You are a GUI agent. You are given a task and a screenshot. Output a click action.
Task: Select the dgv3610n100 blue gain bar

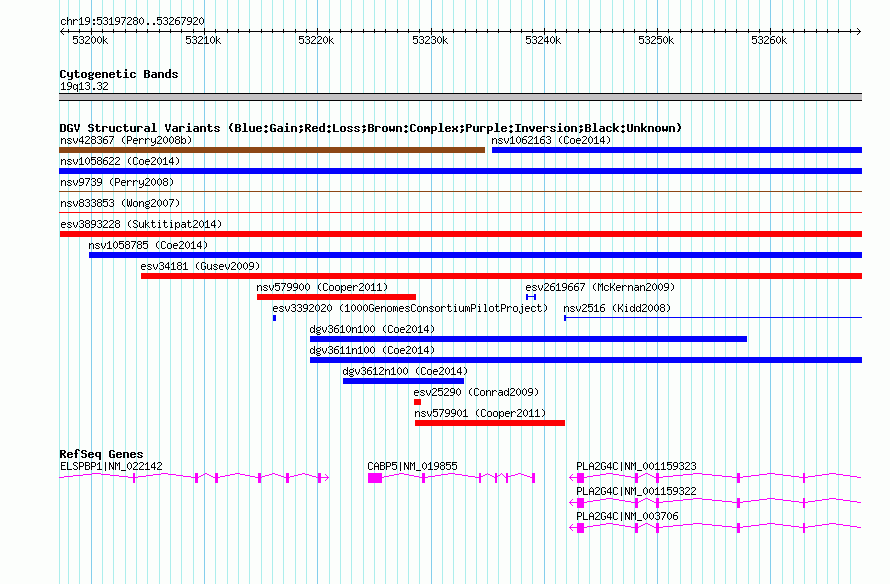point(528,339)
